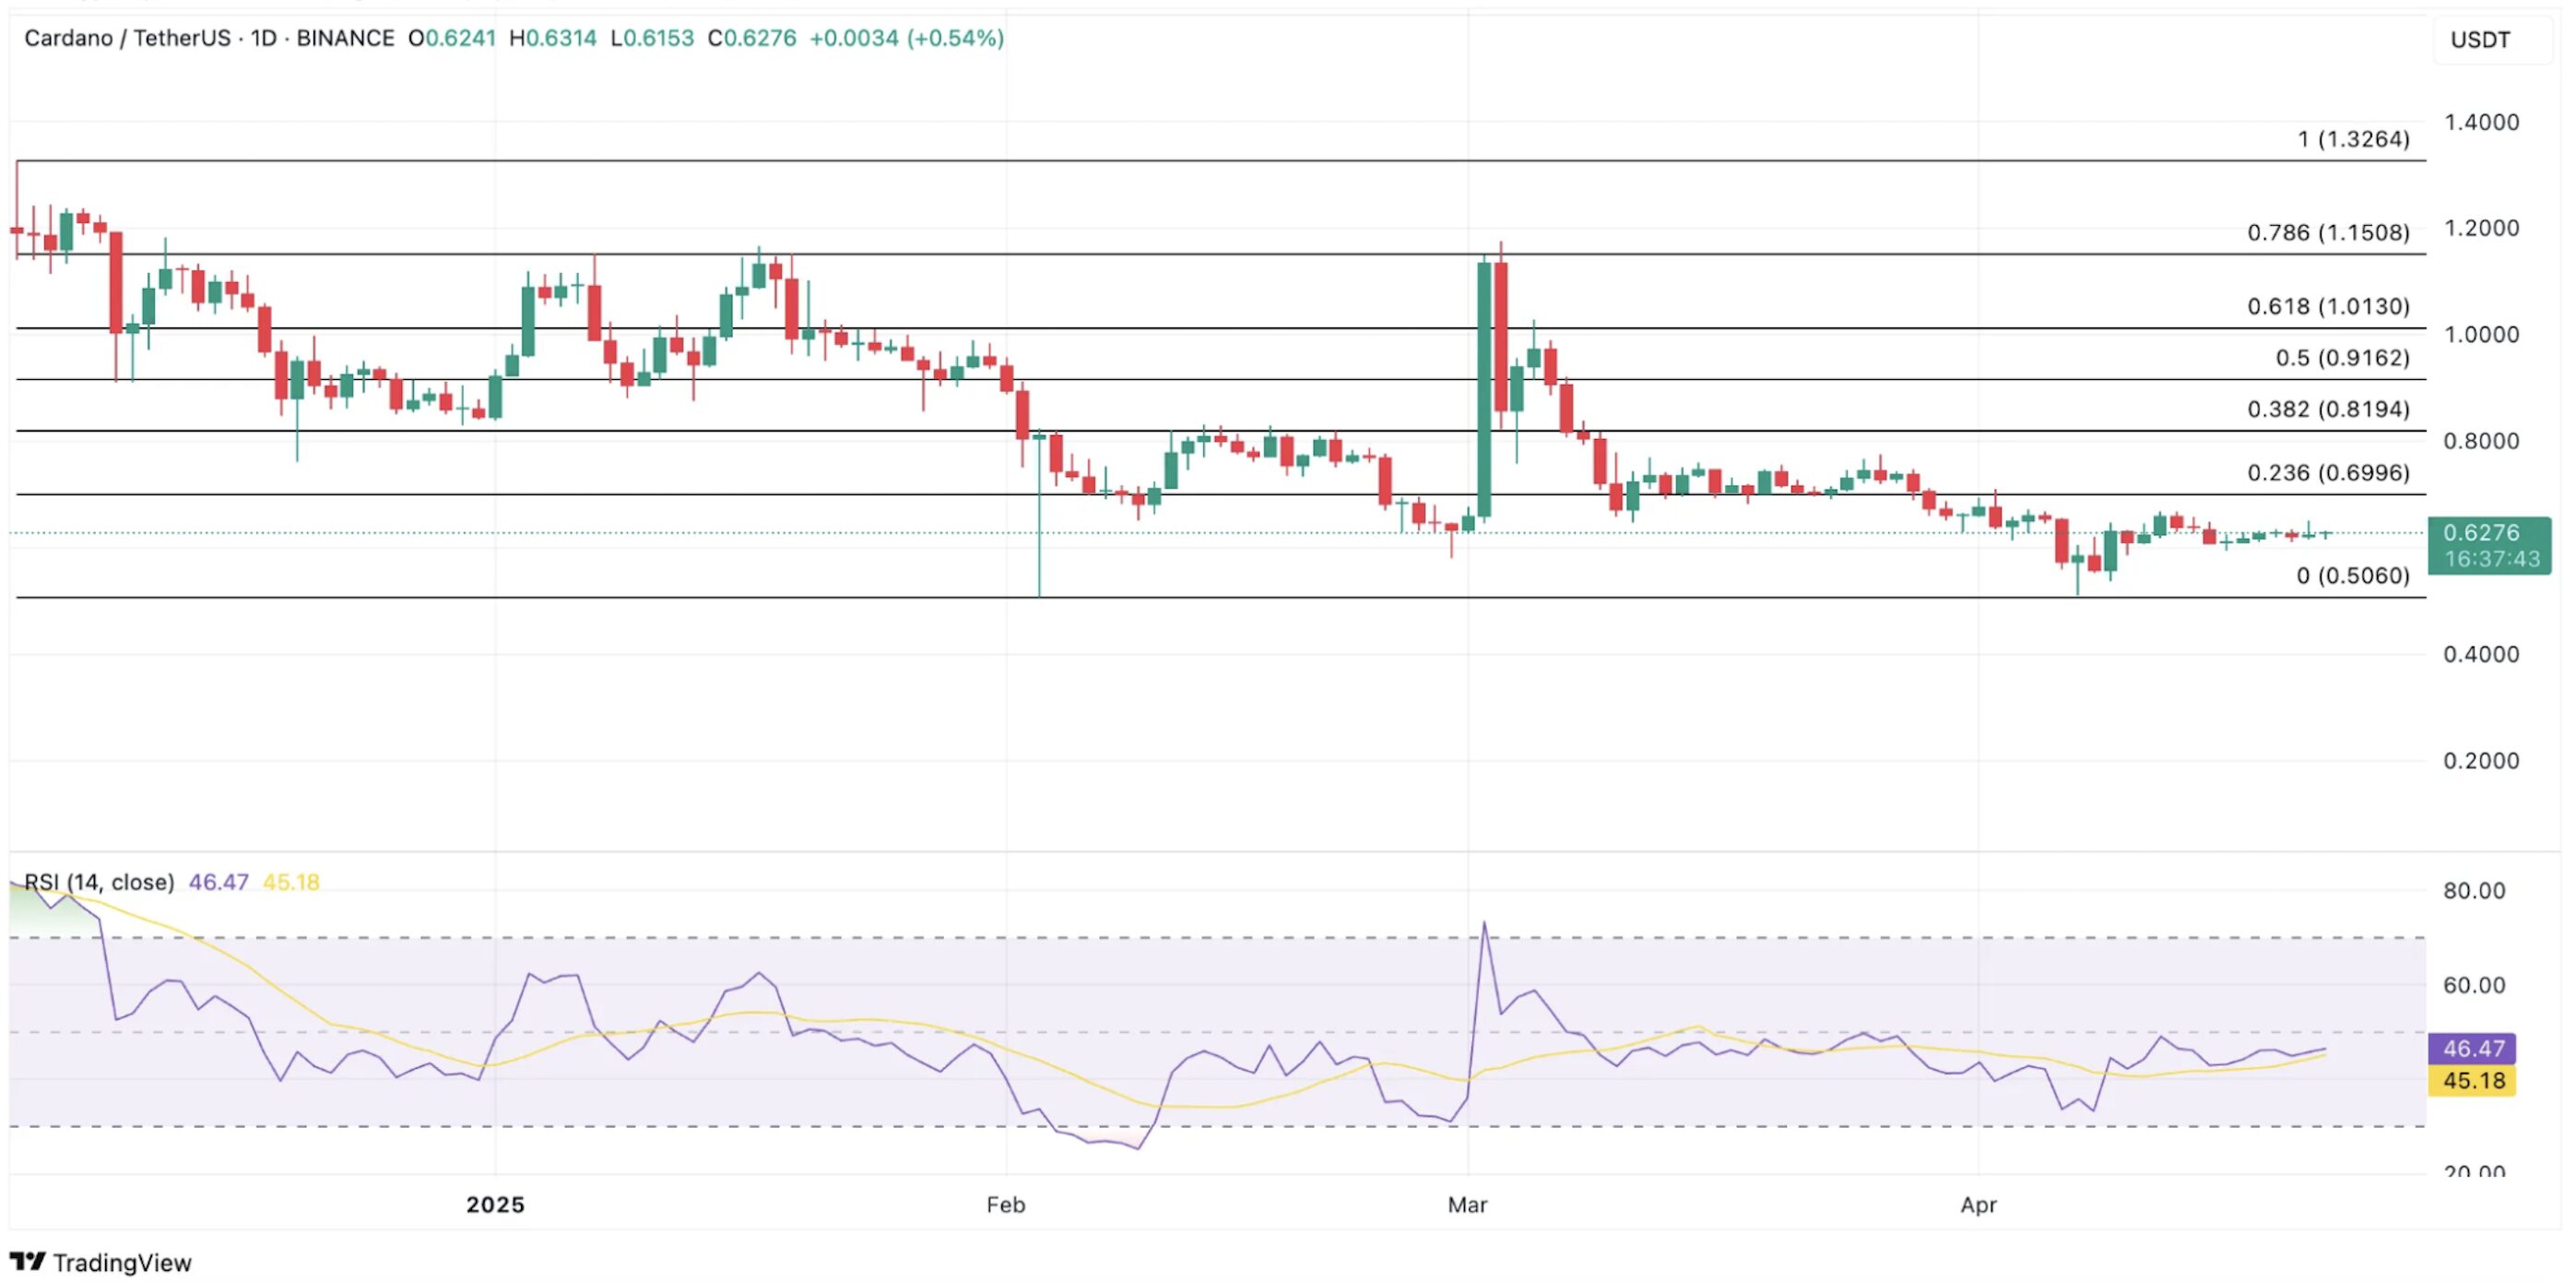Click the Feb label on time axis
Screen dimensions: 2576x1282
(x=1005, y=1204)
